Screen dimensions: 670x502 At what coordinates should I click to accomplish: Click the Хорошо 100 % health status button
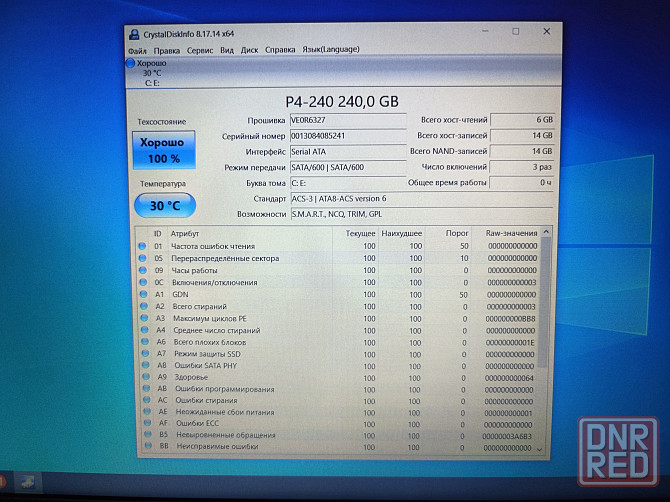[164, 150]
